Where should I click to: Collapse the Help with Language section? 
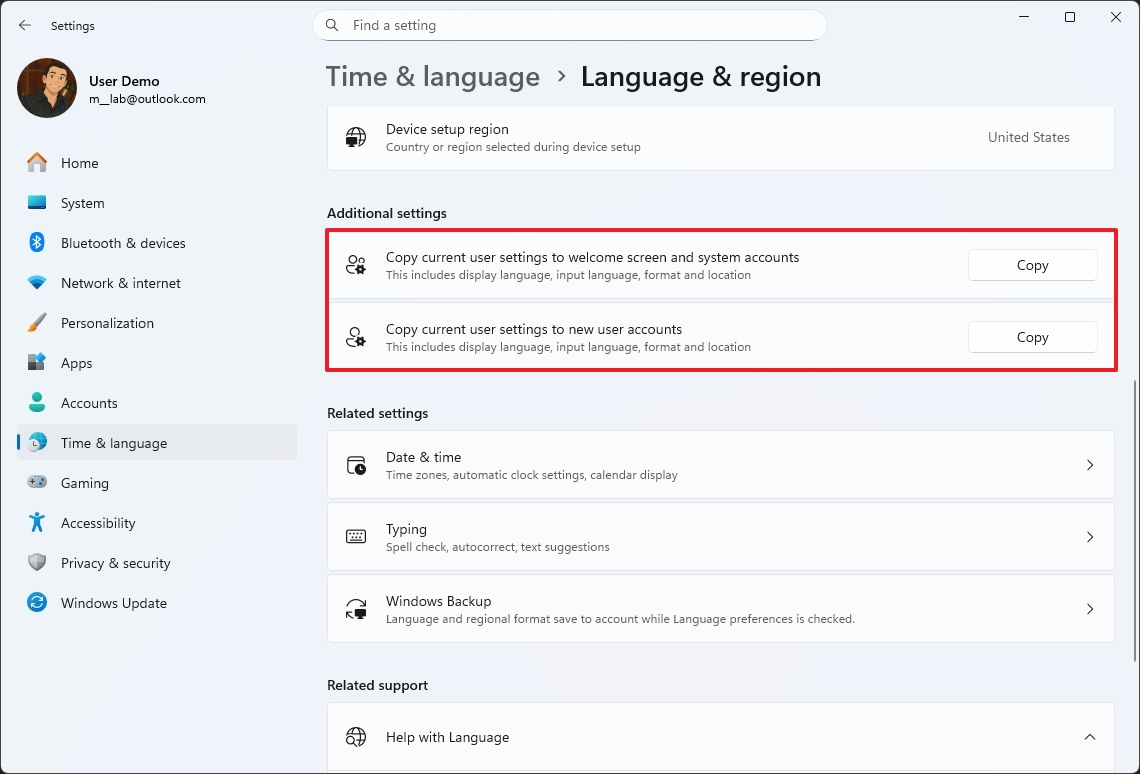click(1090, 737)
